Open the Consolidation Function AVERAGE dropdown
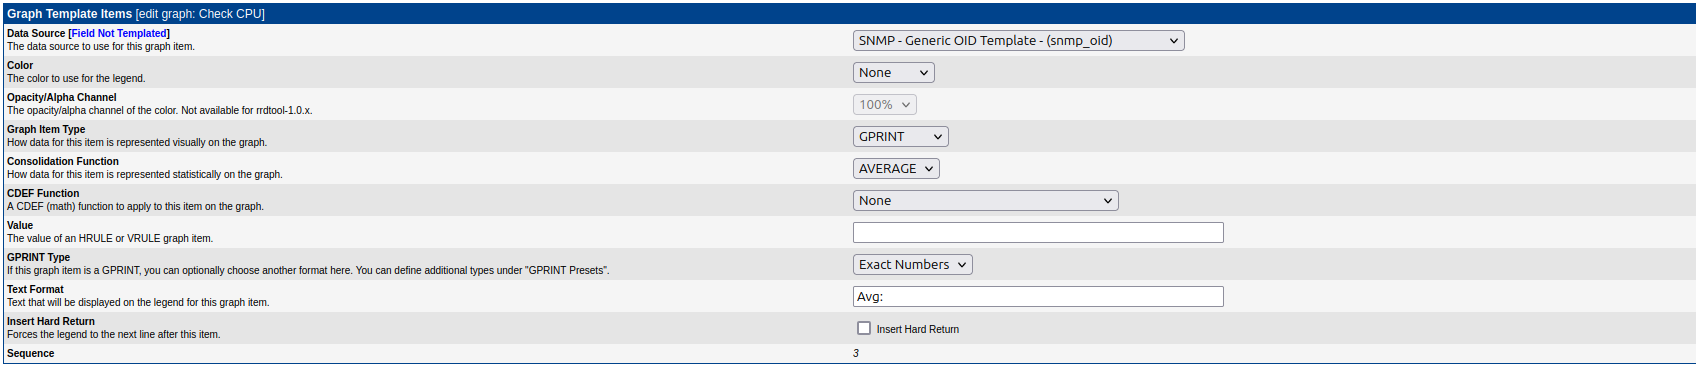 point(896,169)
